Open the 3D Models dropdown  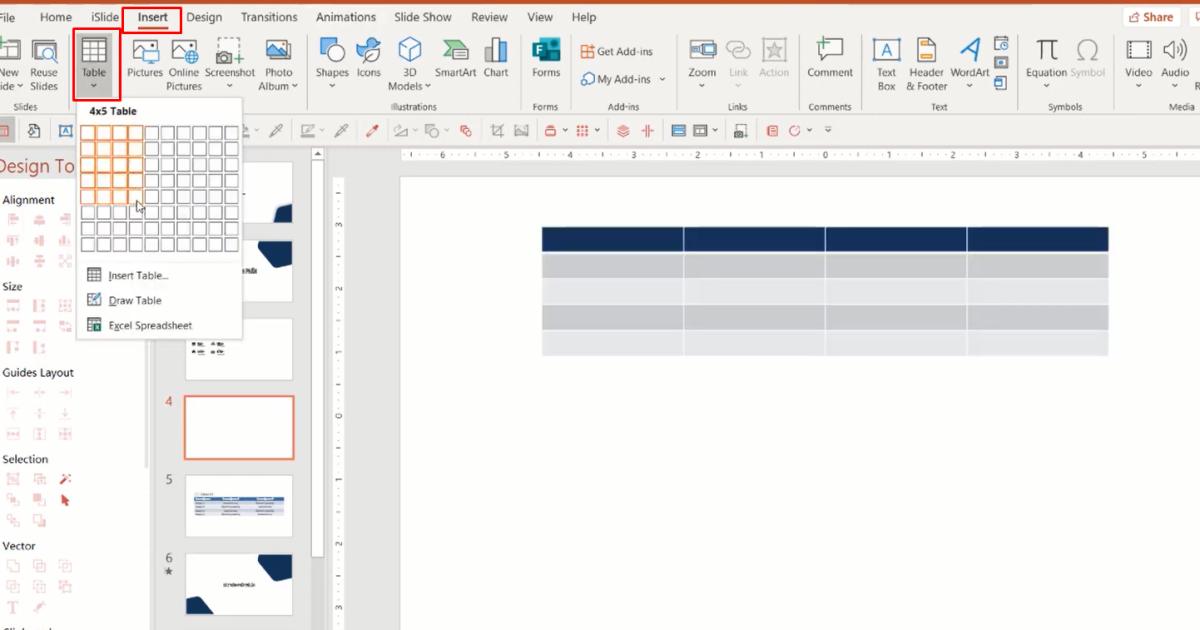[x=409, y=64]
